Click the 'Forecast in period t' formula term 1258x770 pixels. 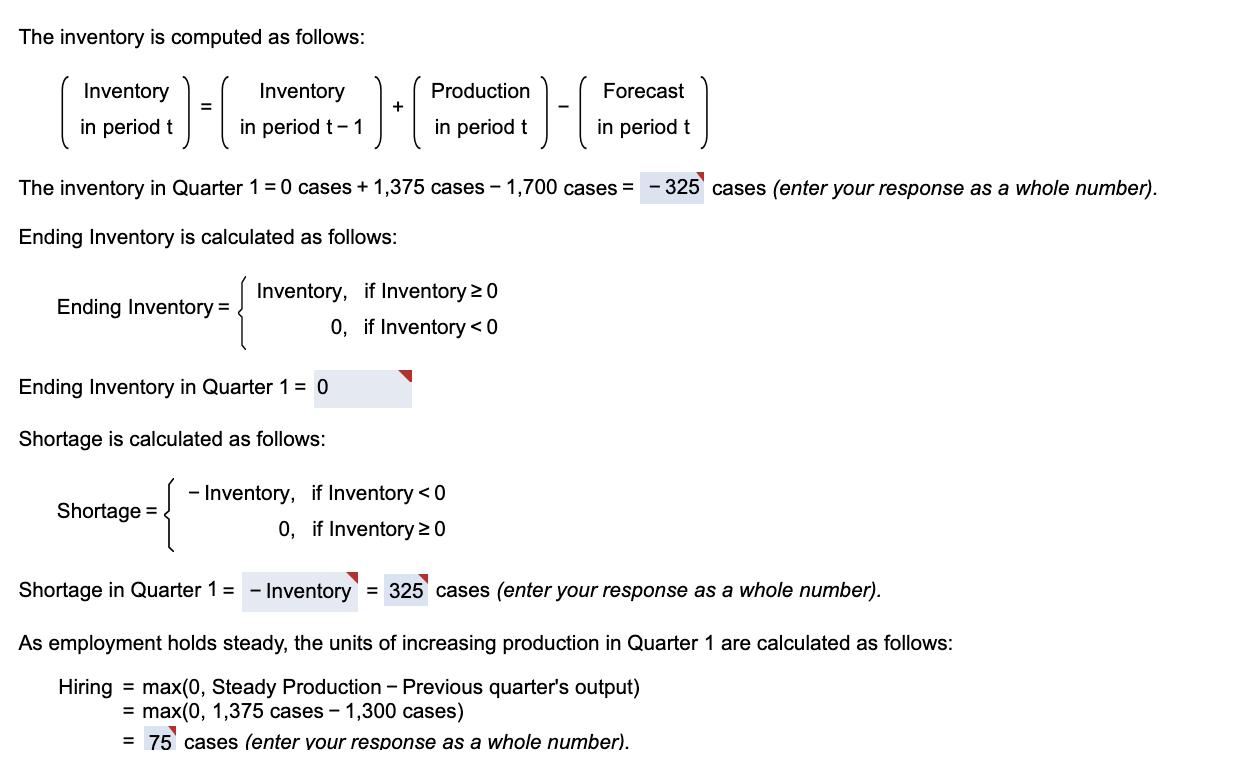[x=643, y=110]
